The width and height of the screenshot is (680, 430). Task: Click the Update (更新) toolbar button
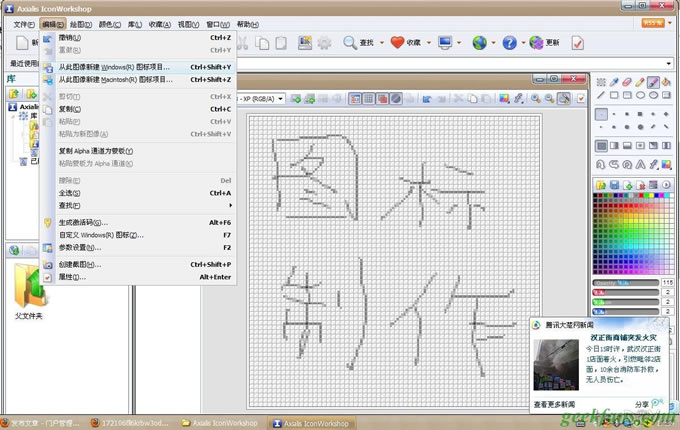tap(546, 43)
